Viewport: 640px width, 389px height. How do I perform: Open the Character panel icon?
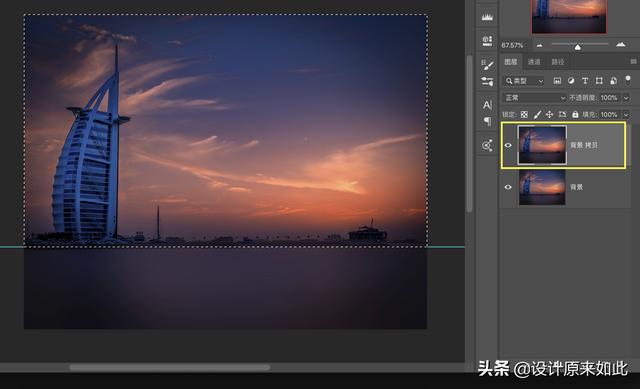tap(487, 105)
